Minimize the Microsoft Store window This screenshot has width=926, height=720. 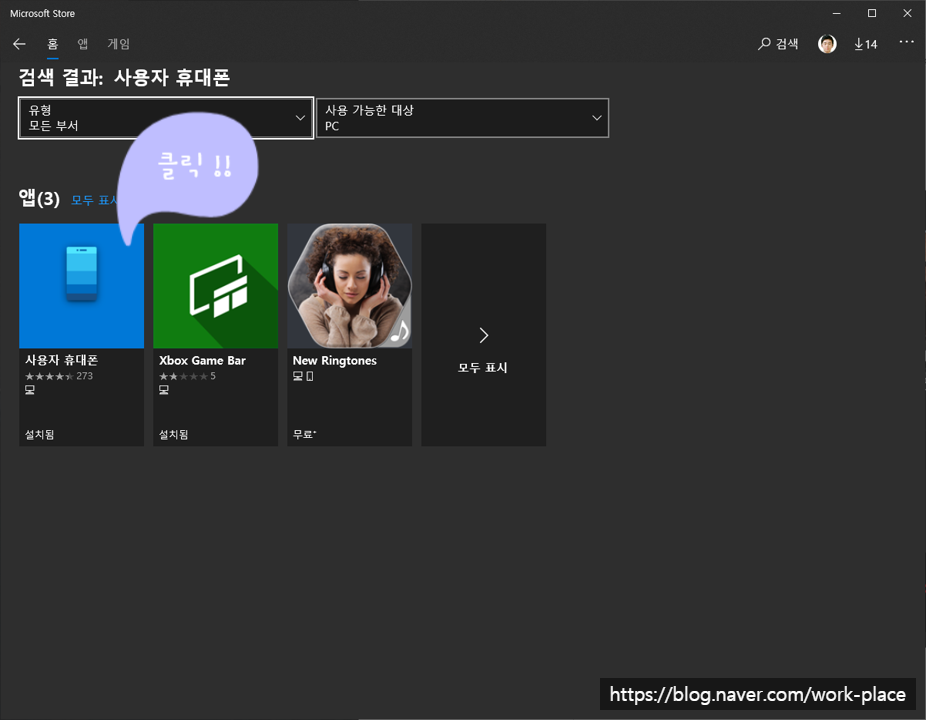(837, 13)
